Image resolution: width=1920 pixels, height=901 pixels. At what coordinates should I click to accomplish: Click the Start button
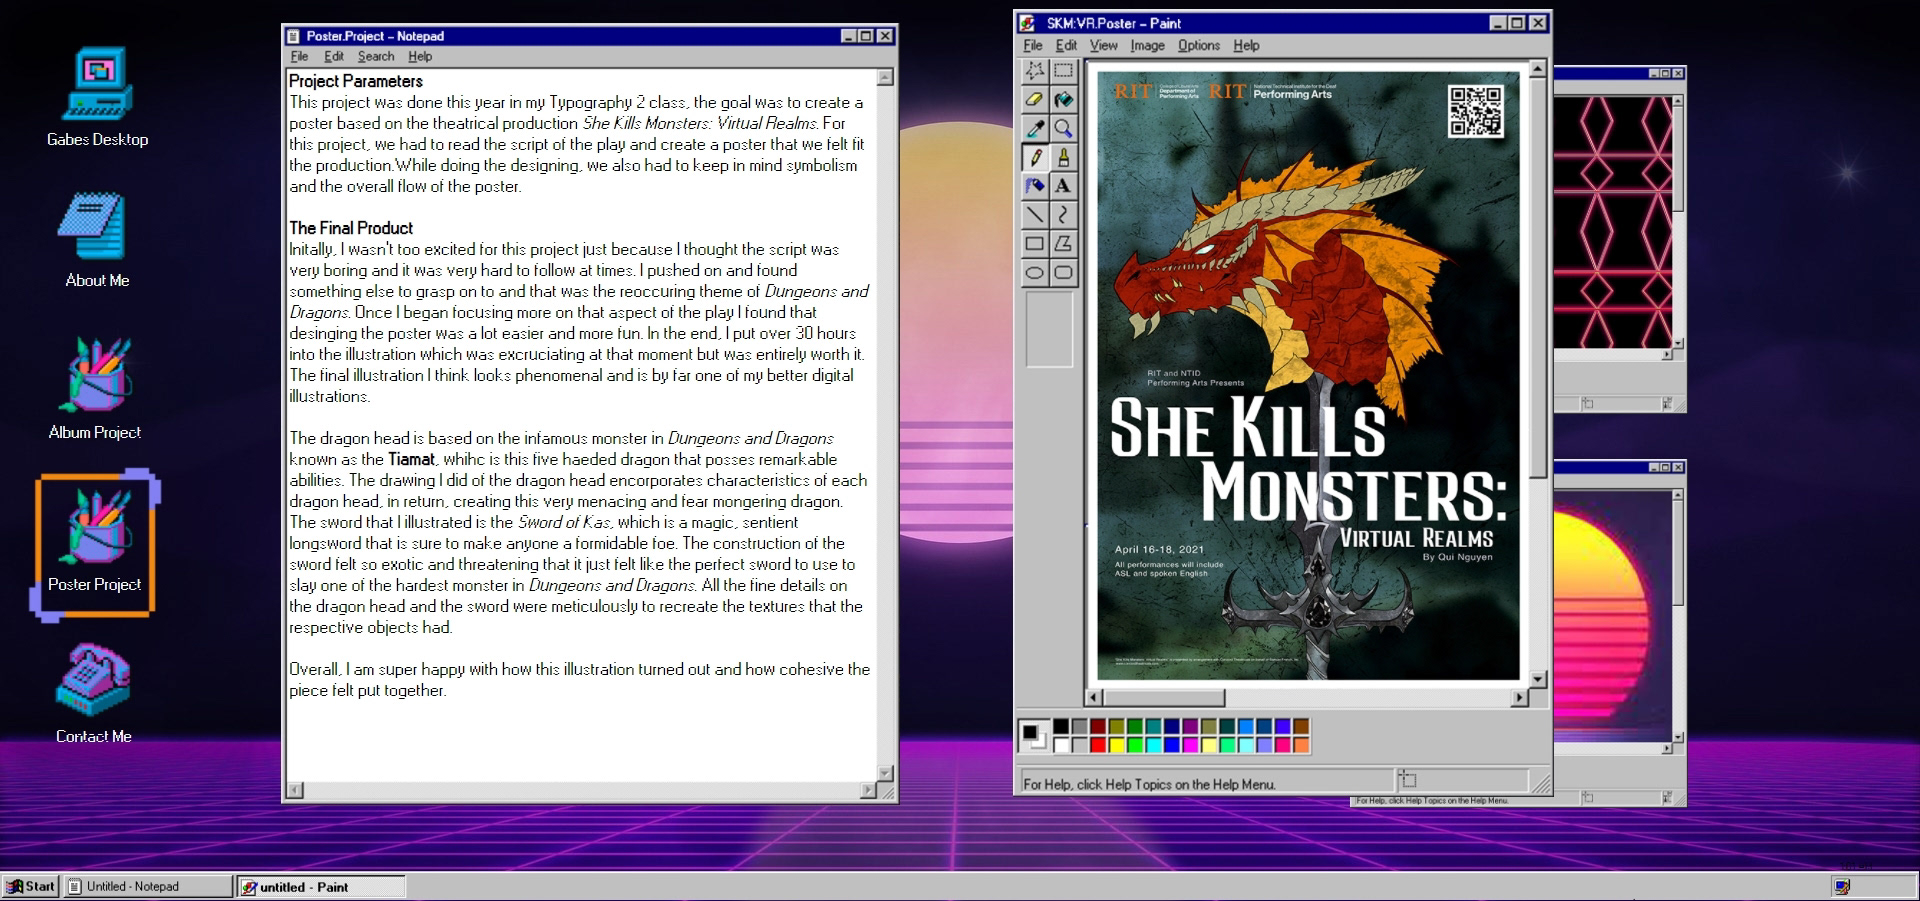(31, 886)
